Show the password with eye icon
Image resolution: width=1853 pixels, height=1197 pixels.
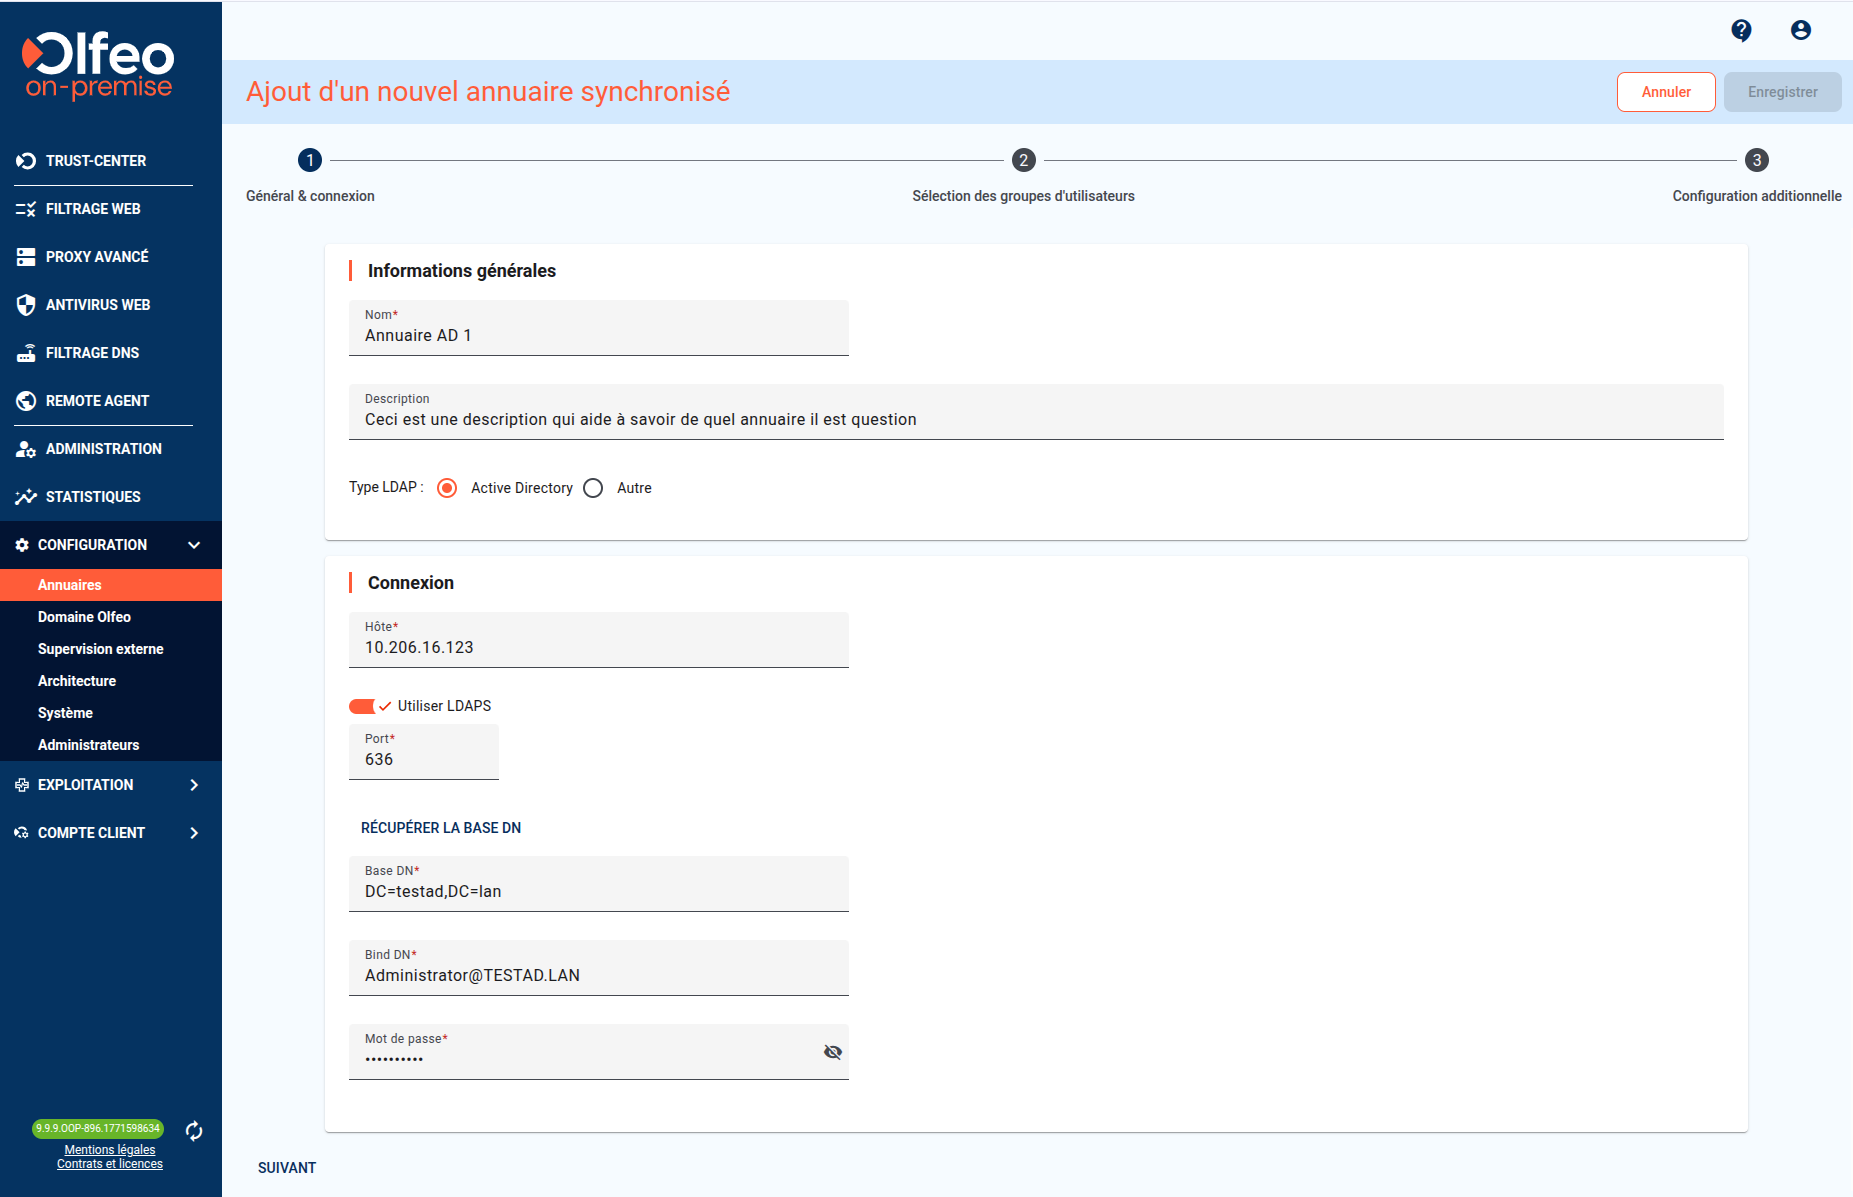(x=832, y=1052)
